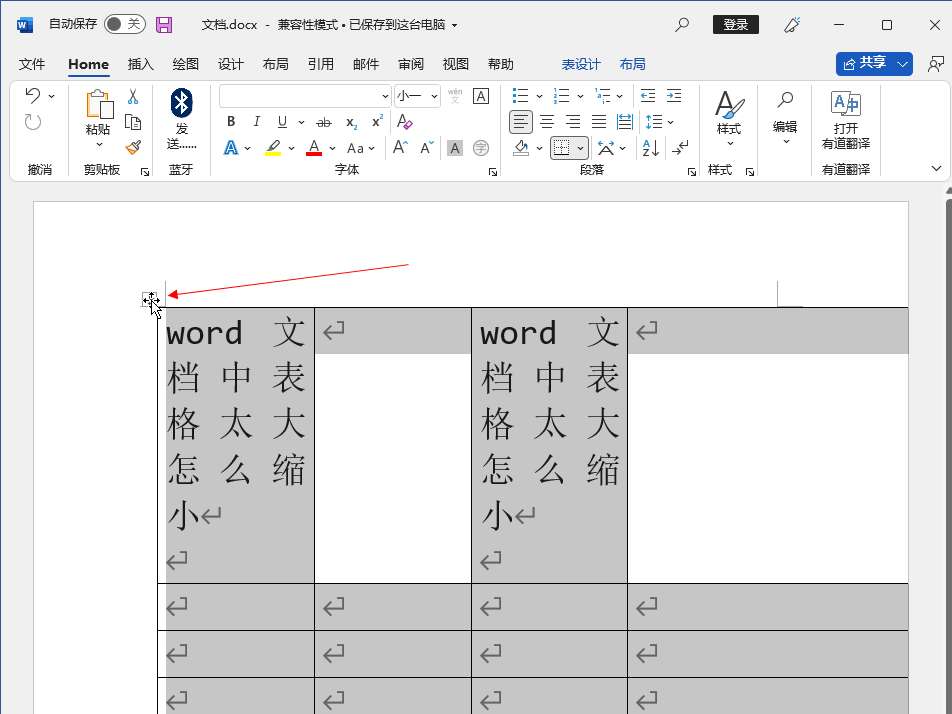Expand font color options arrow
The width and height of the screenshot is (952, 714).
point(332,148)
